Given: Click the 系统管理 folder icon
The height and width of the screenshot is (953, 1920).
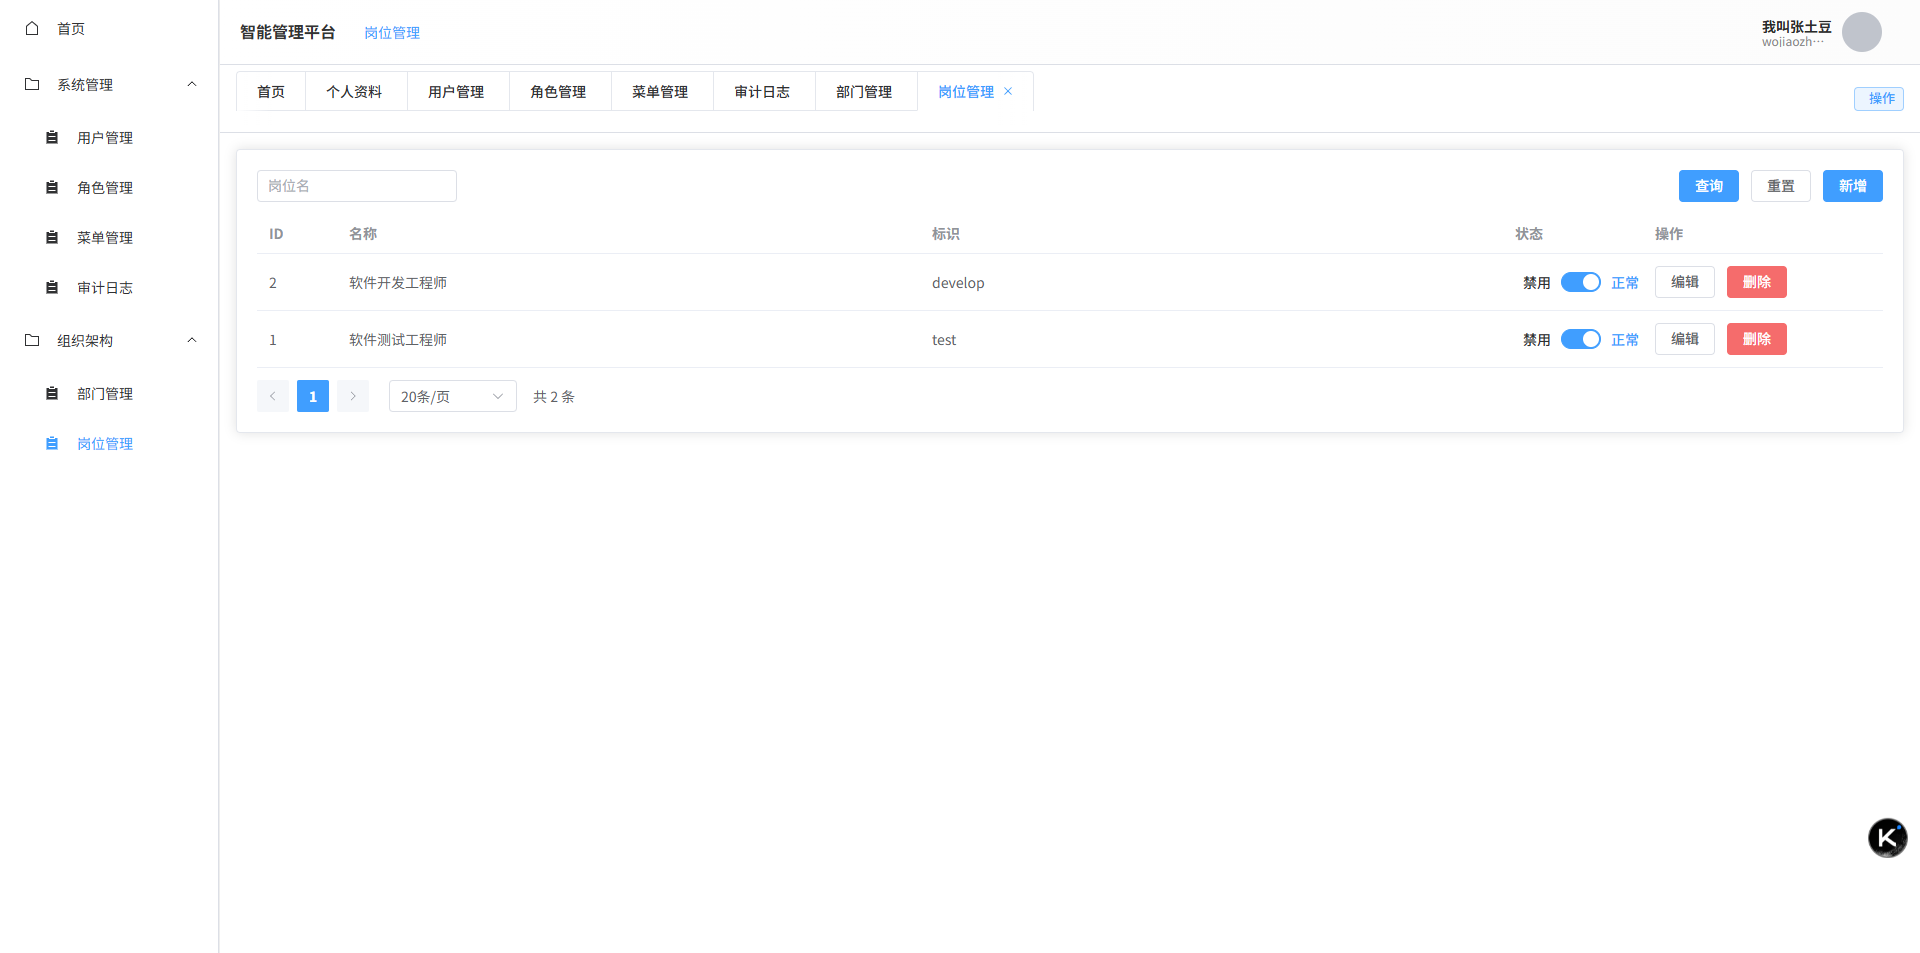Looking at the screenshot, I should [x=32, y=84].
